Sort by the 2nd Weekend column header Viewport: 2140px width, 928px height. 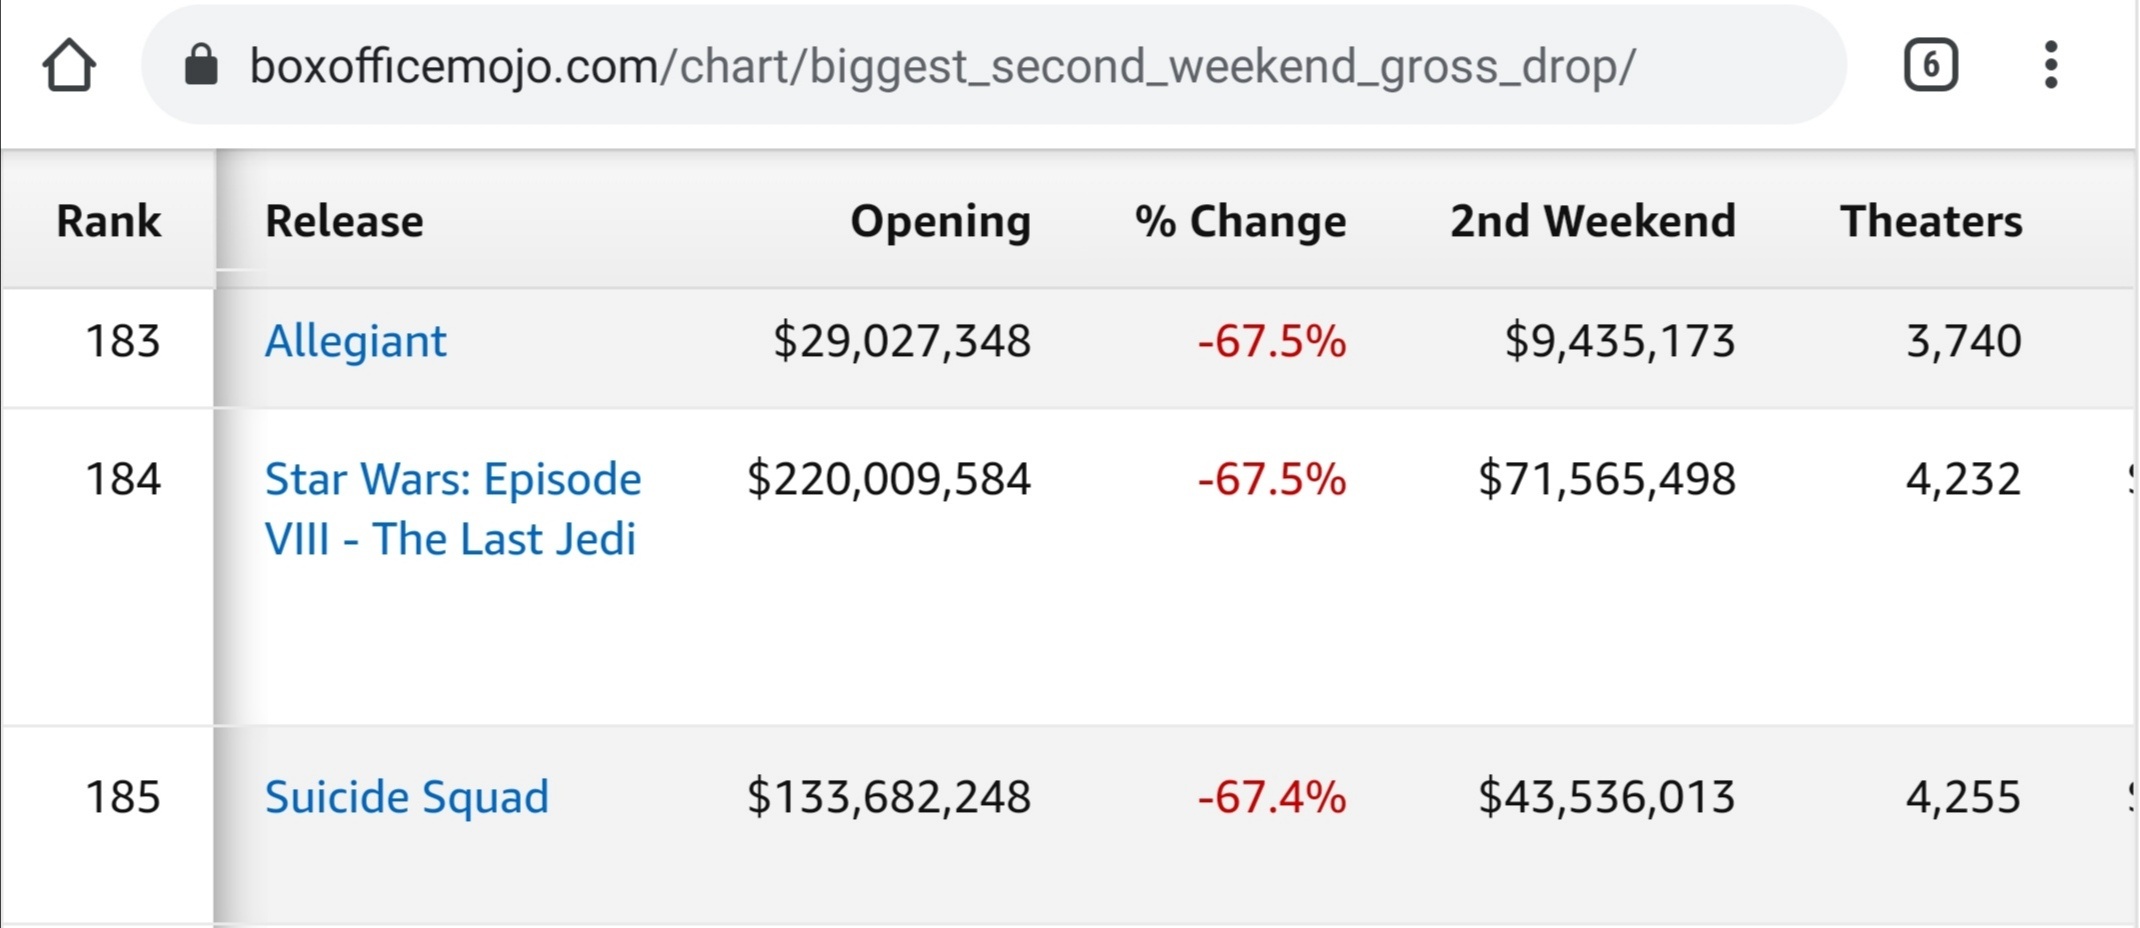1593,221
